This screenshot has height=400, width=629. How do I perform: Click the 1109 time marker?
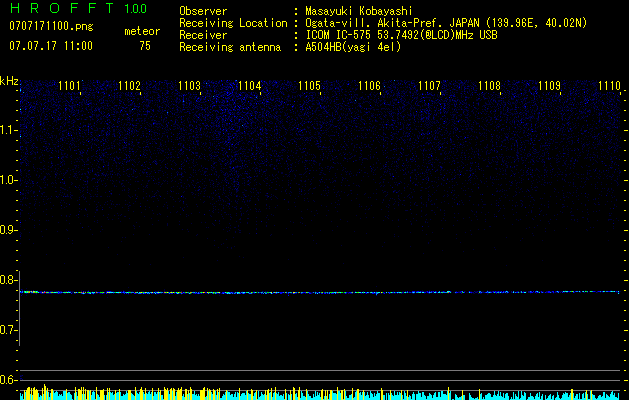pos(549,86)
